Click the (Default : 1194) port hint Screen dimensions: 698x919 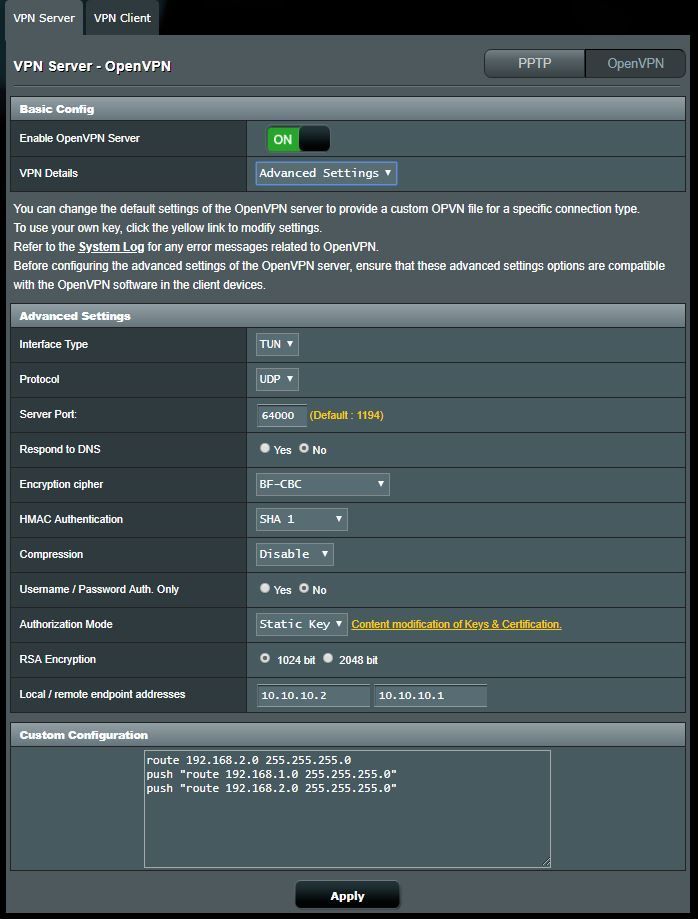point(346,415)
